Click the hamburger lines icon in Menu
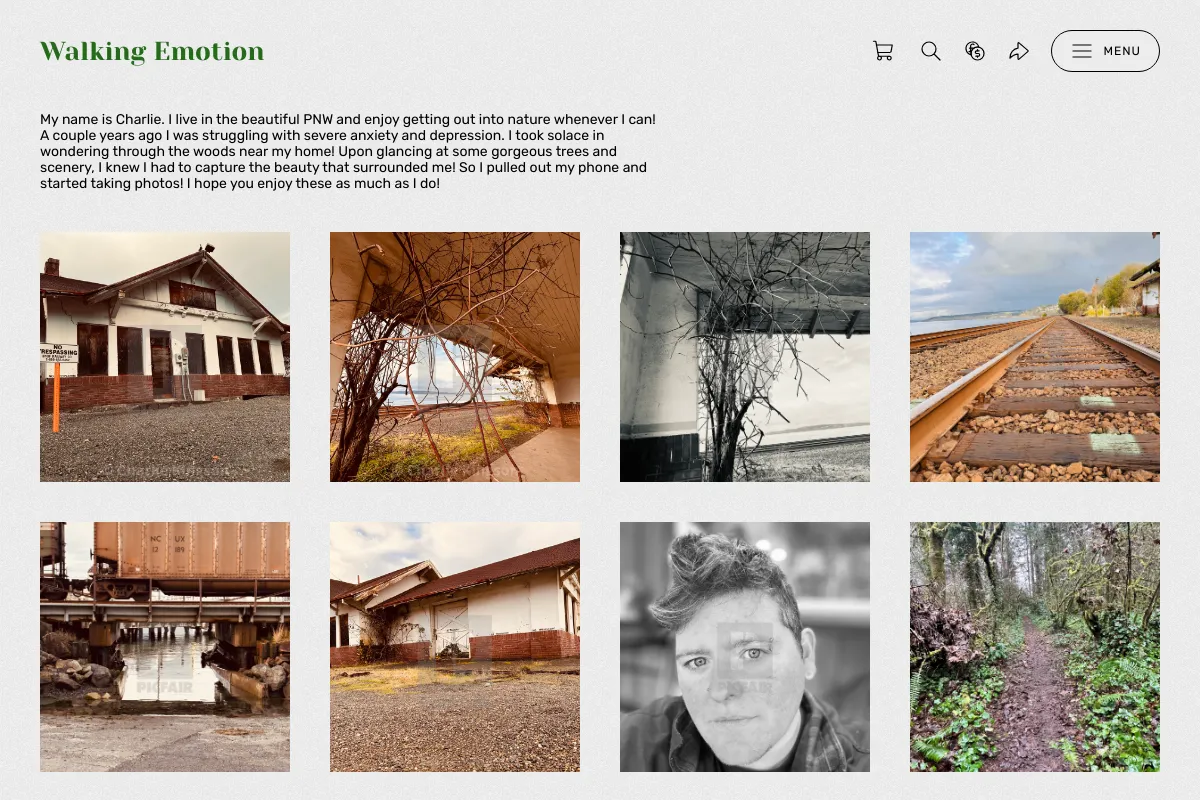 (1082, 51)
